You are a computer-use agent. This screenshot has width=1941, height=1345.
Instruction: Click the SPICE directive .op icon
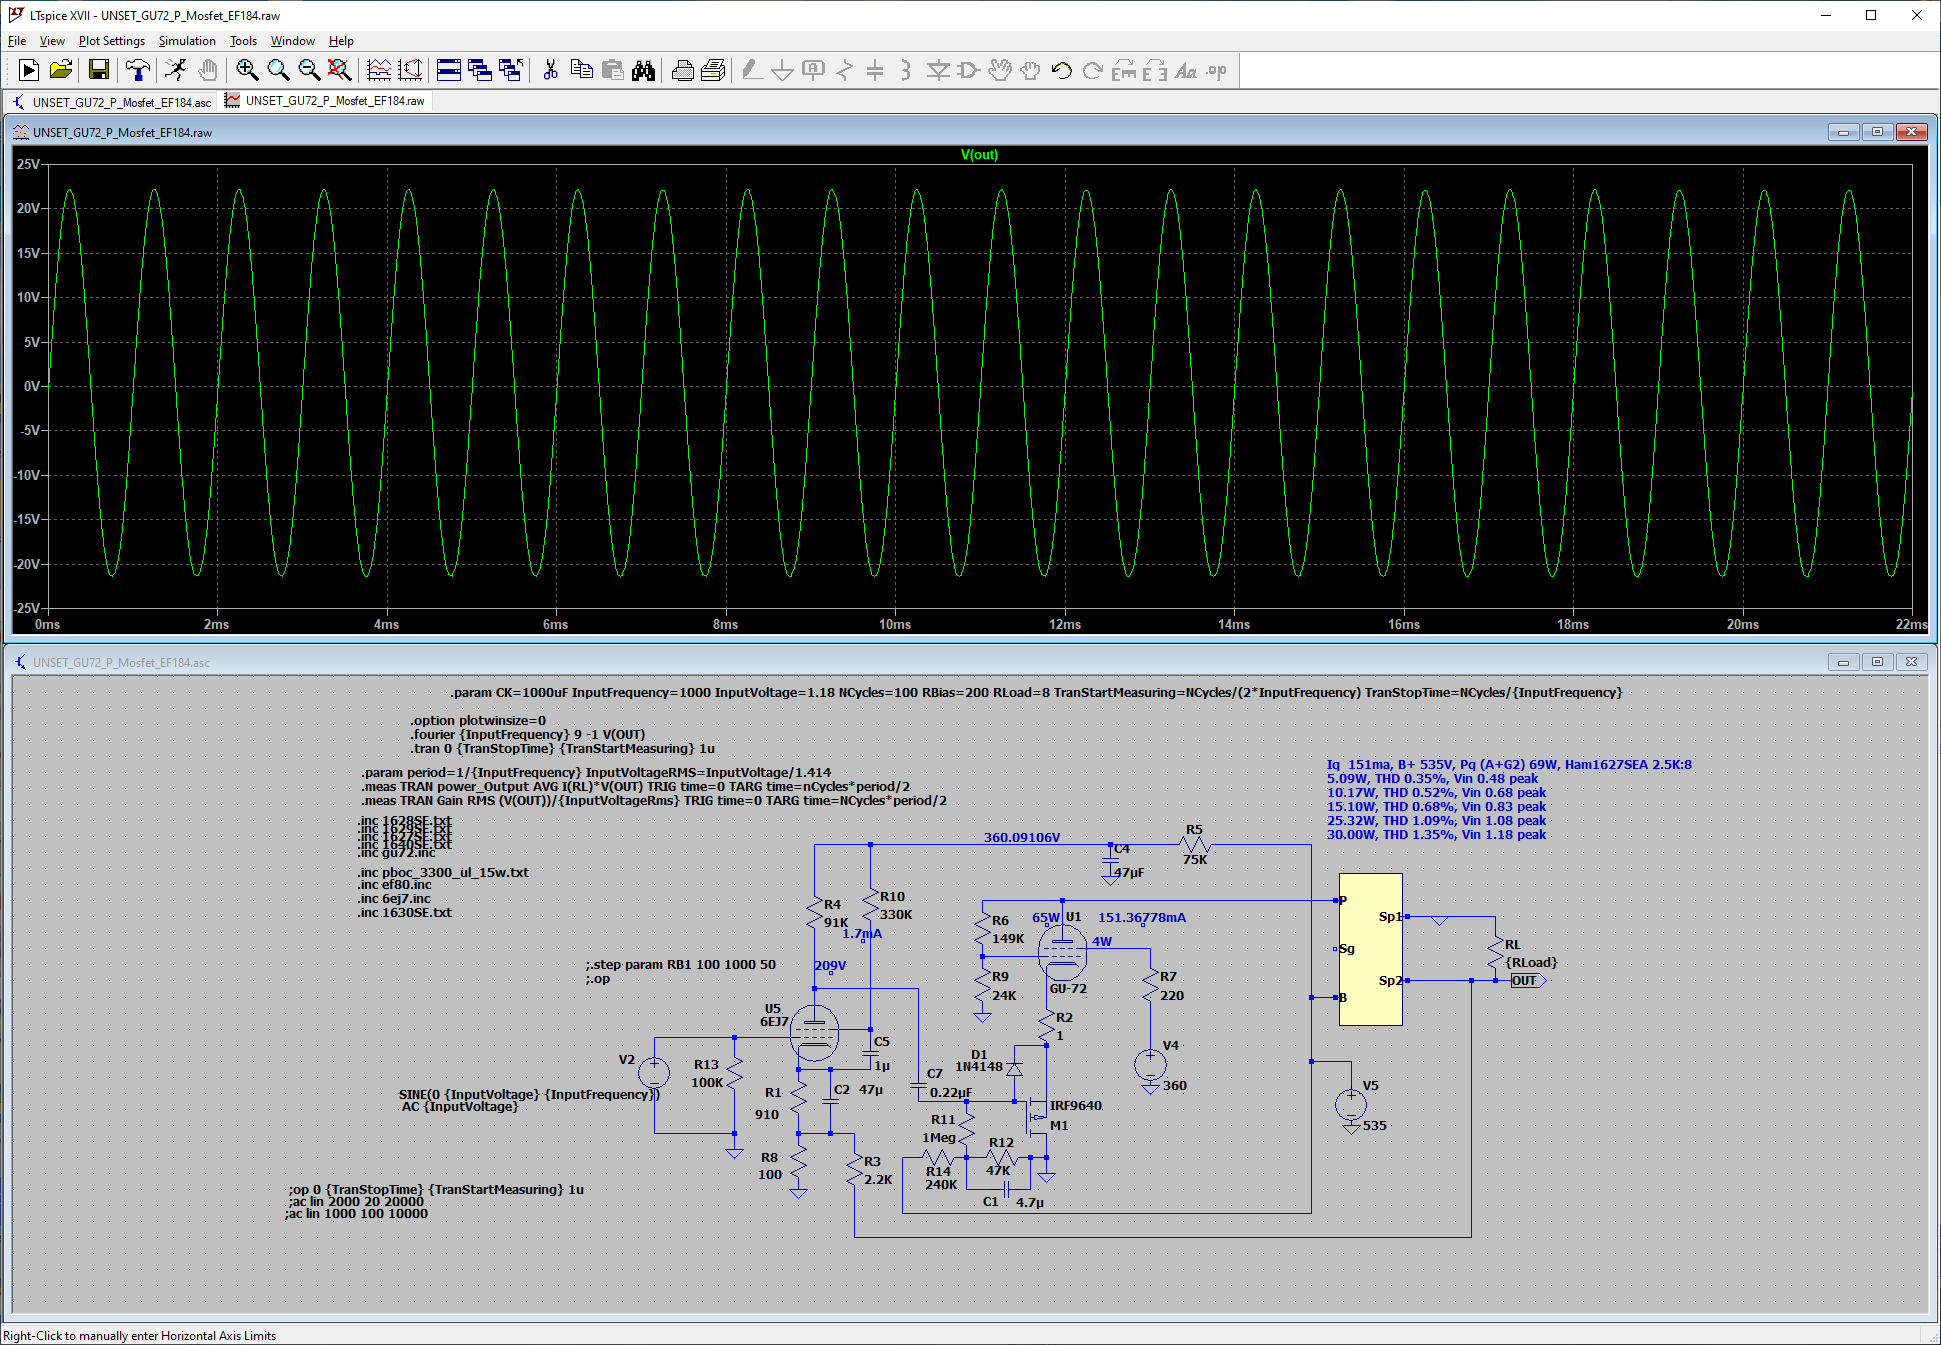coord(1216,70)
